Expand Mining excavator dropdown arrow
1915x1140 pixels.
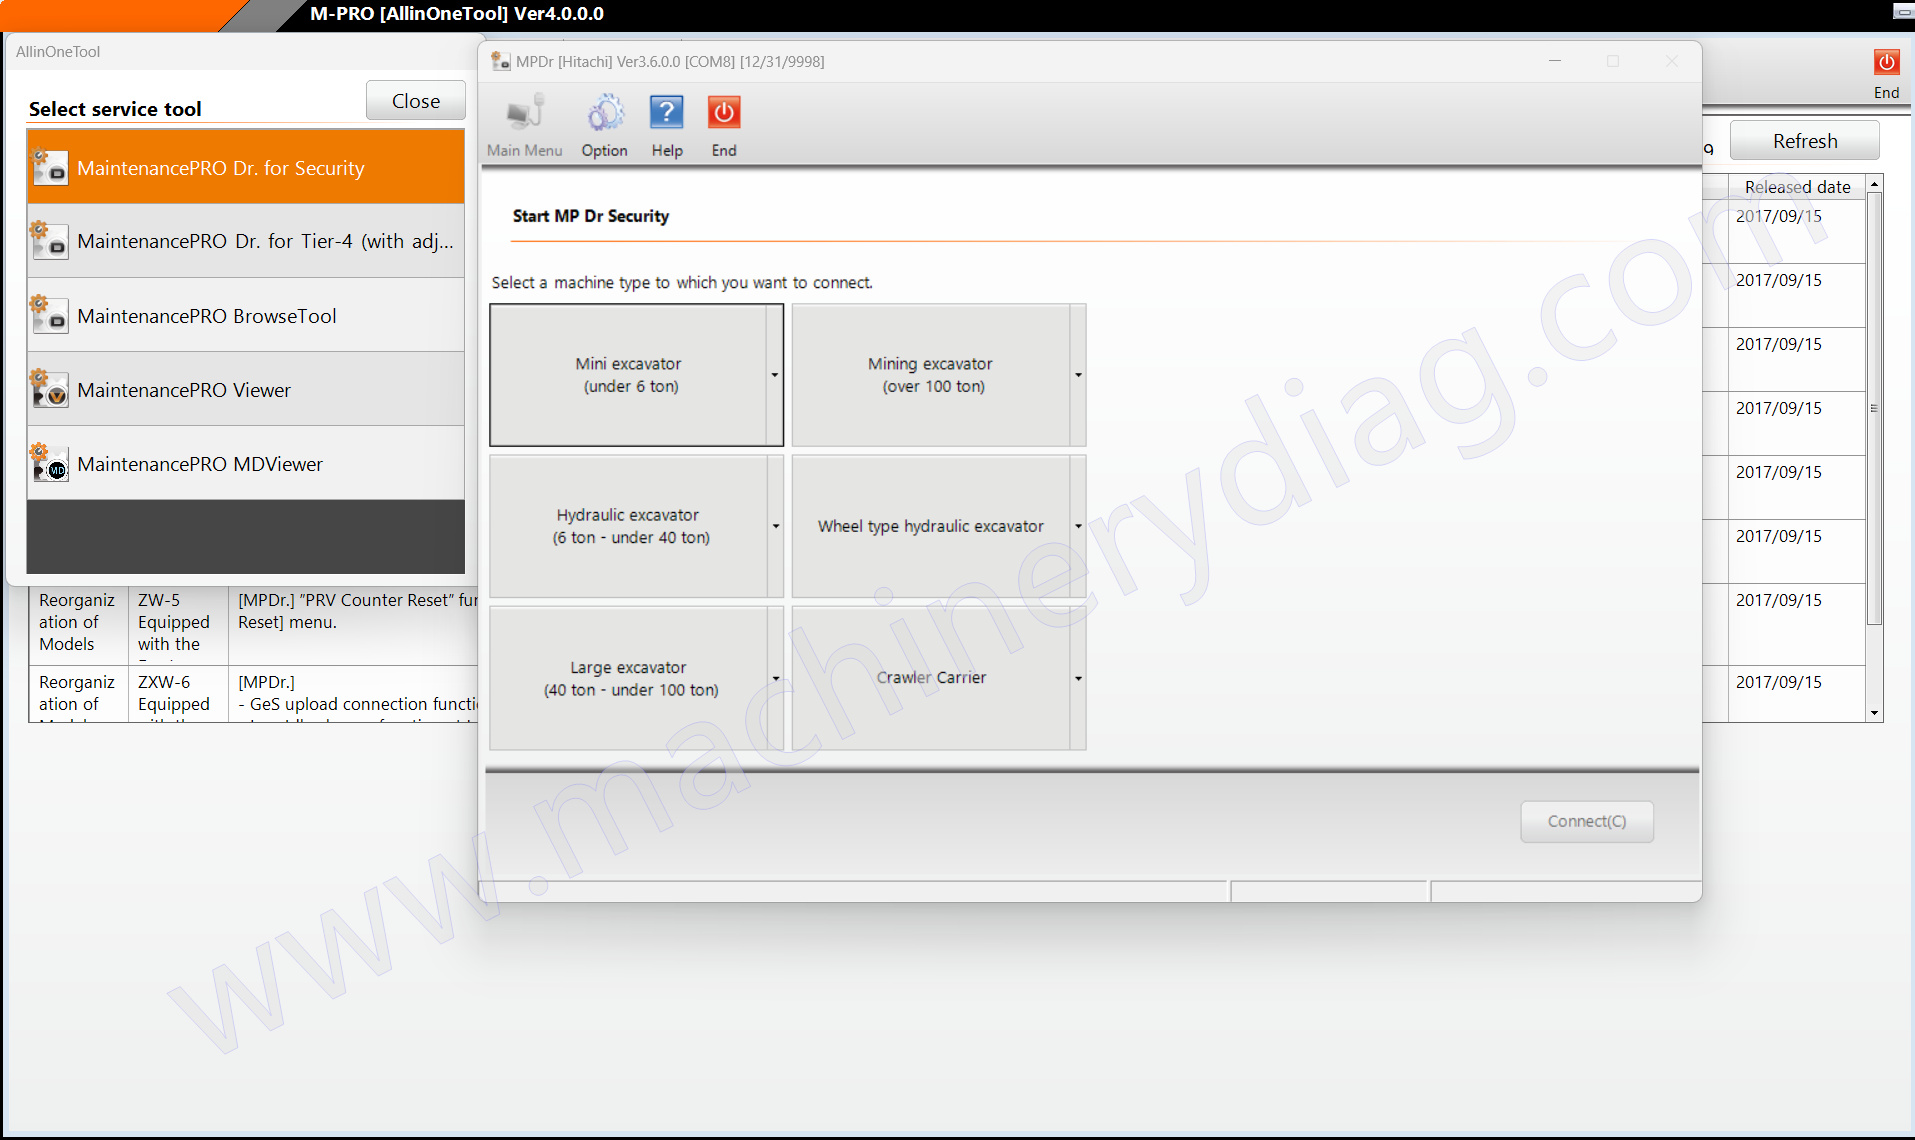1078,375
